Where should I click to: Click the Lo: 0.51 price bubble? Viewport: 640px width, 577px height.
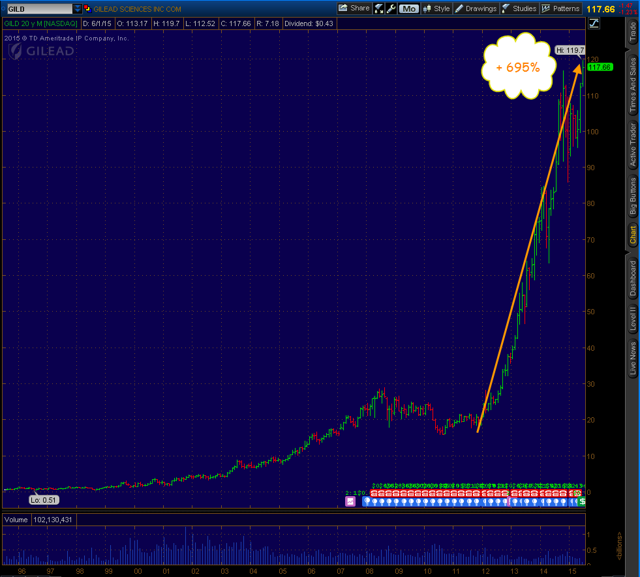click(x=44, y=500)
